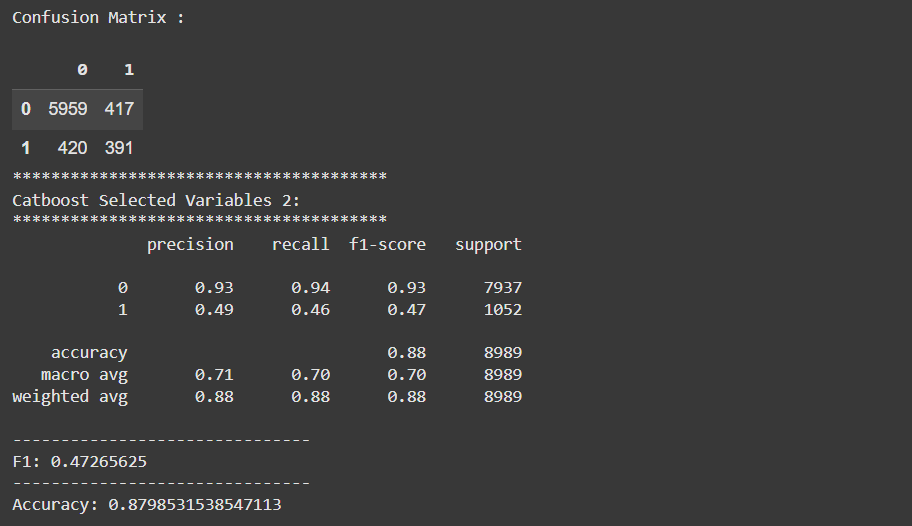The image size is (912, 526).
Task: Click the "macro avg" row label
Action: coord(84,375)
